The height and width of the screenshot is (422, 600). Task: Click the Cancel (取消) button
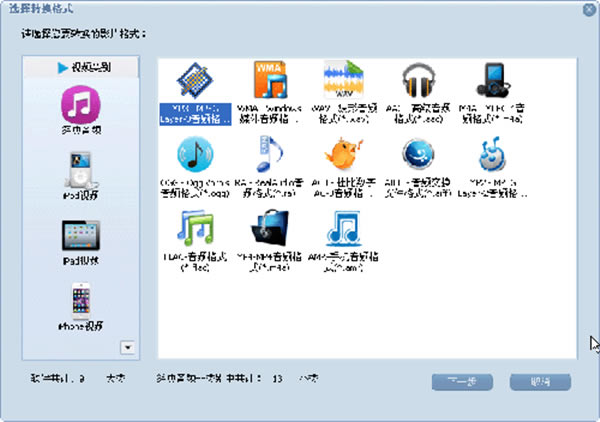click(540, 382)
